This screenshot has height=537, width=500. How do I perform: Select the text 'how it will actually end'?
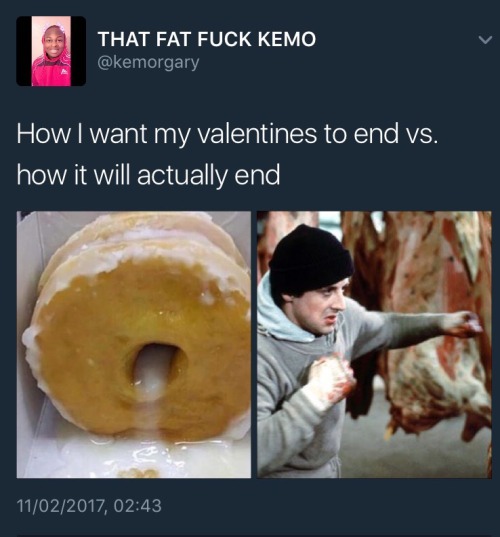(148, 175)
